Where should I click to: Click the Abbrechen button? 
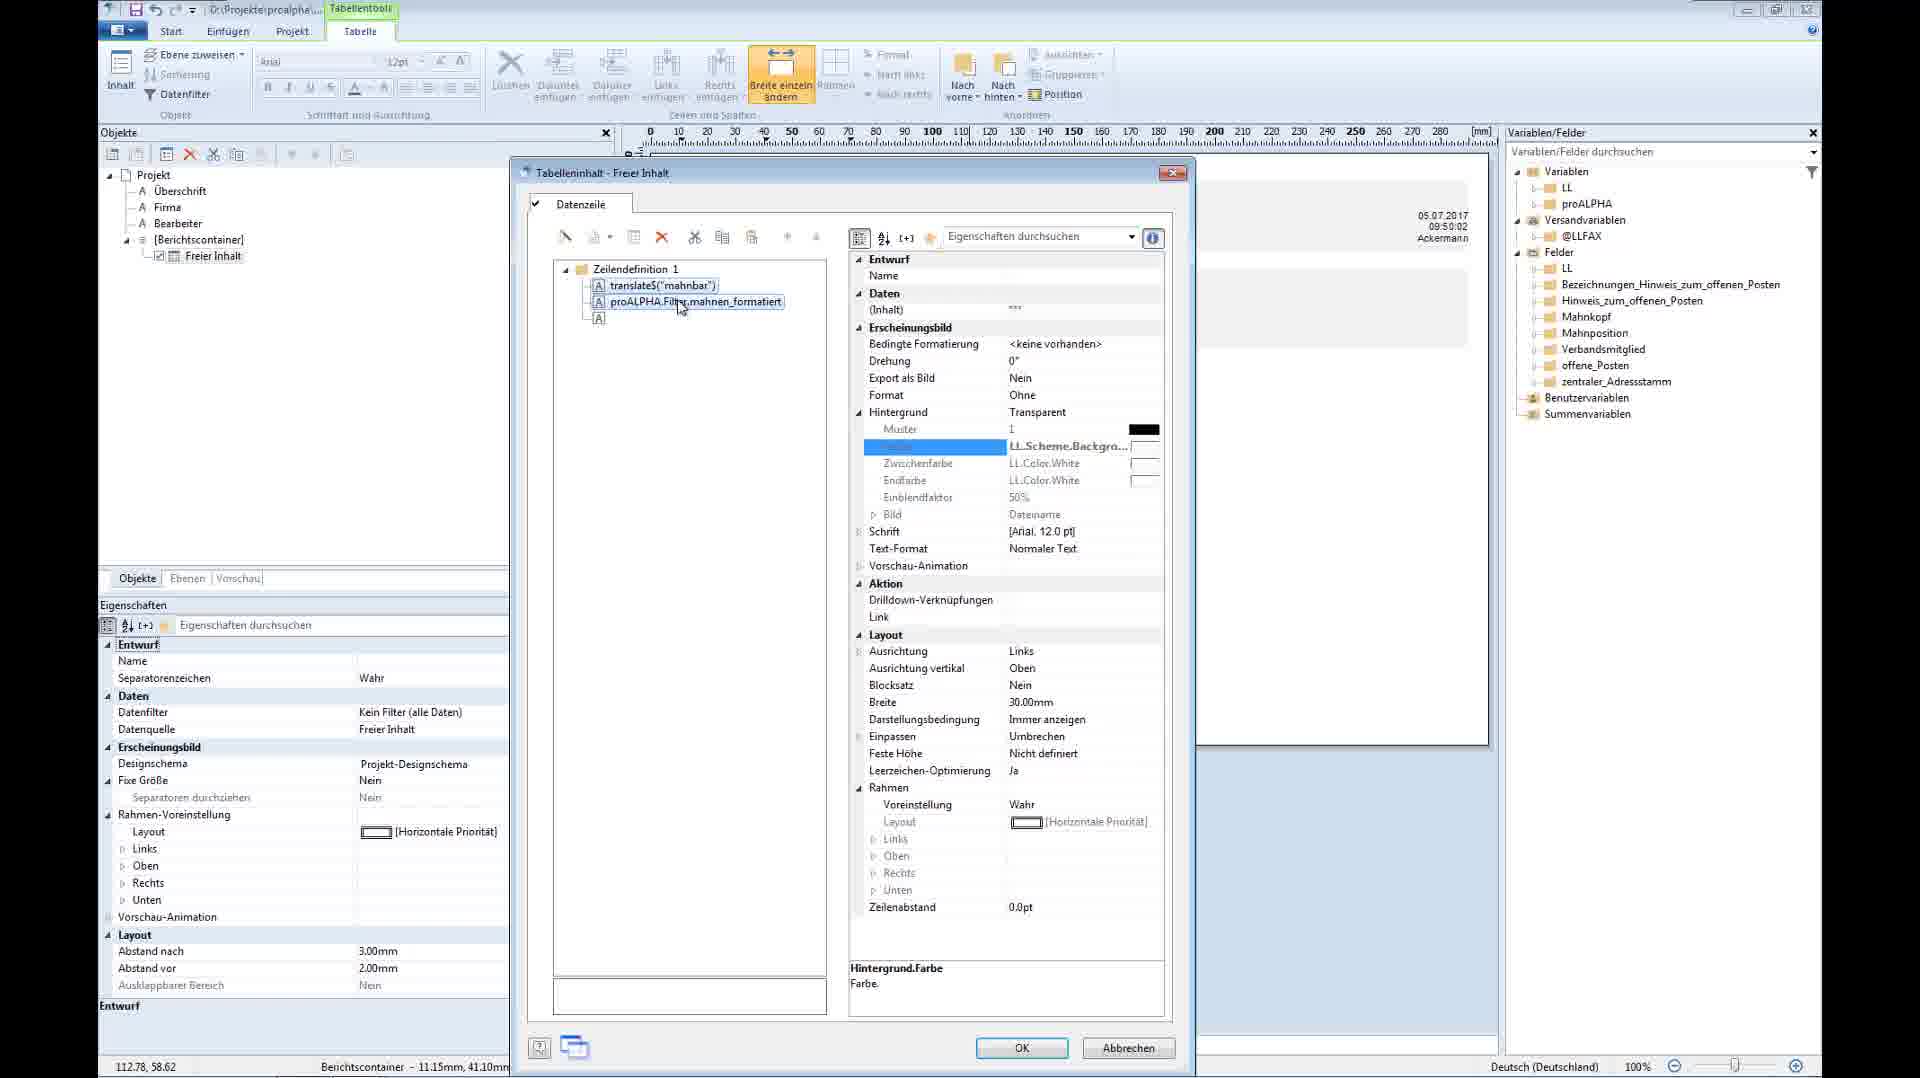coord(1129,1048)
